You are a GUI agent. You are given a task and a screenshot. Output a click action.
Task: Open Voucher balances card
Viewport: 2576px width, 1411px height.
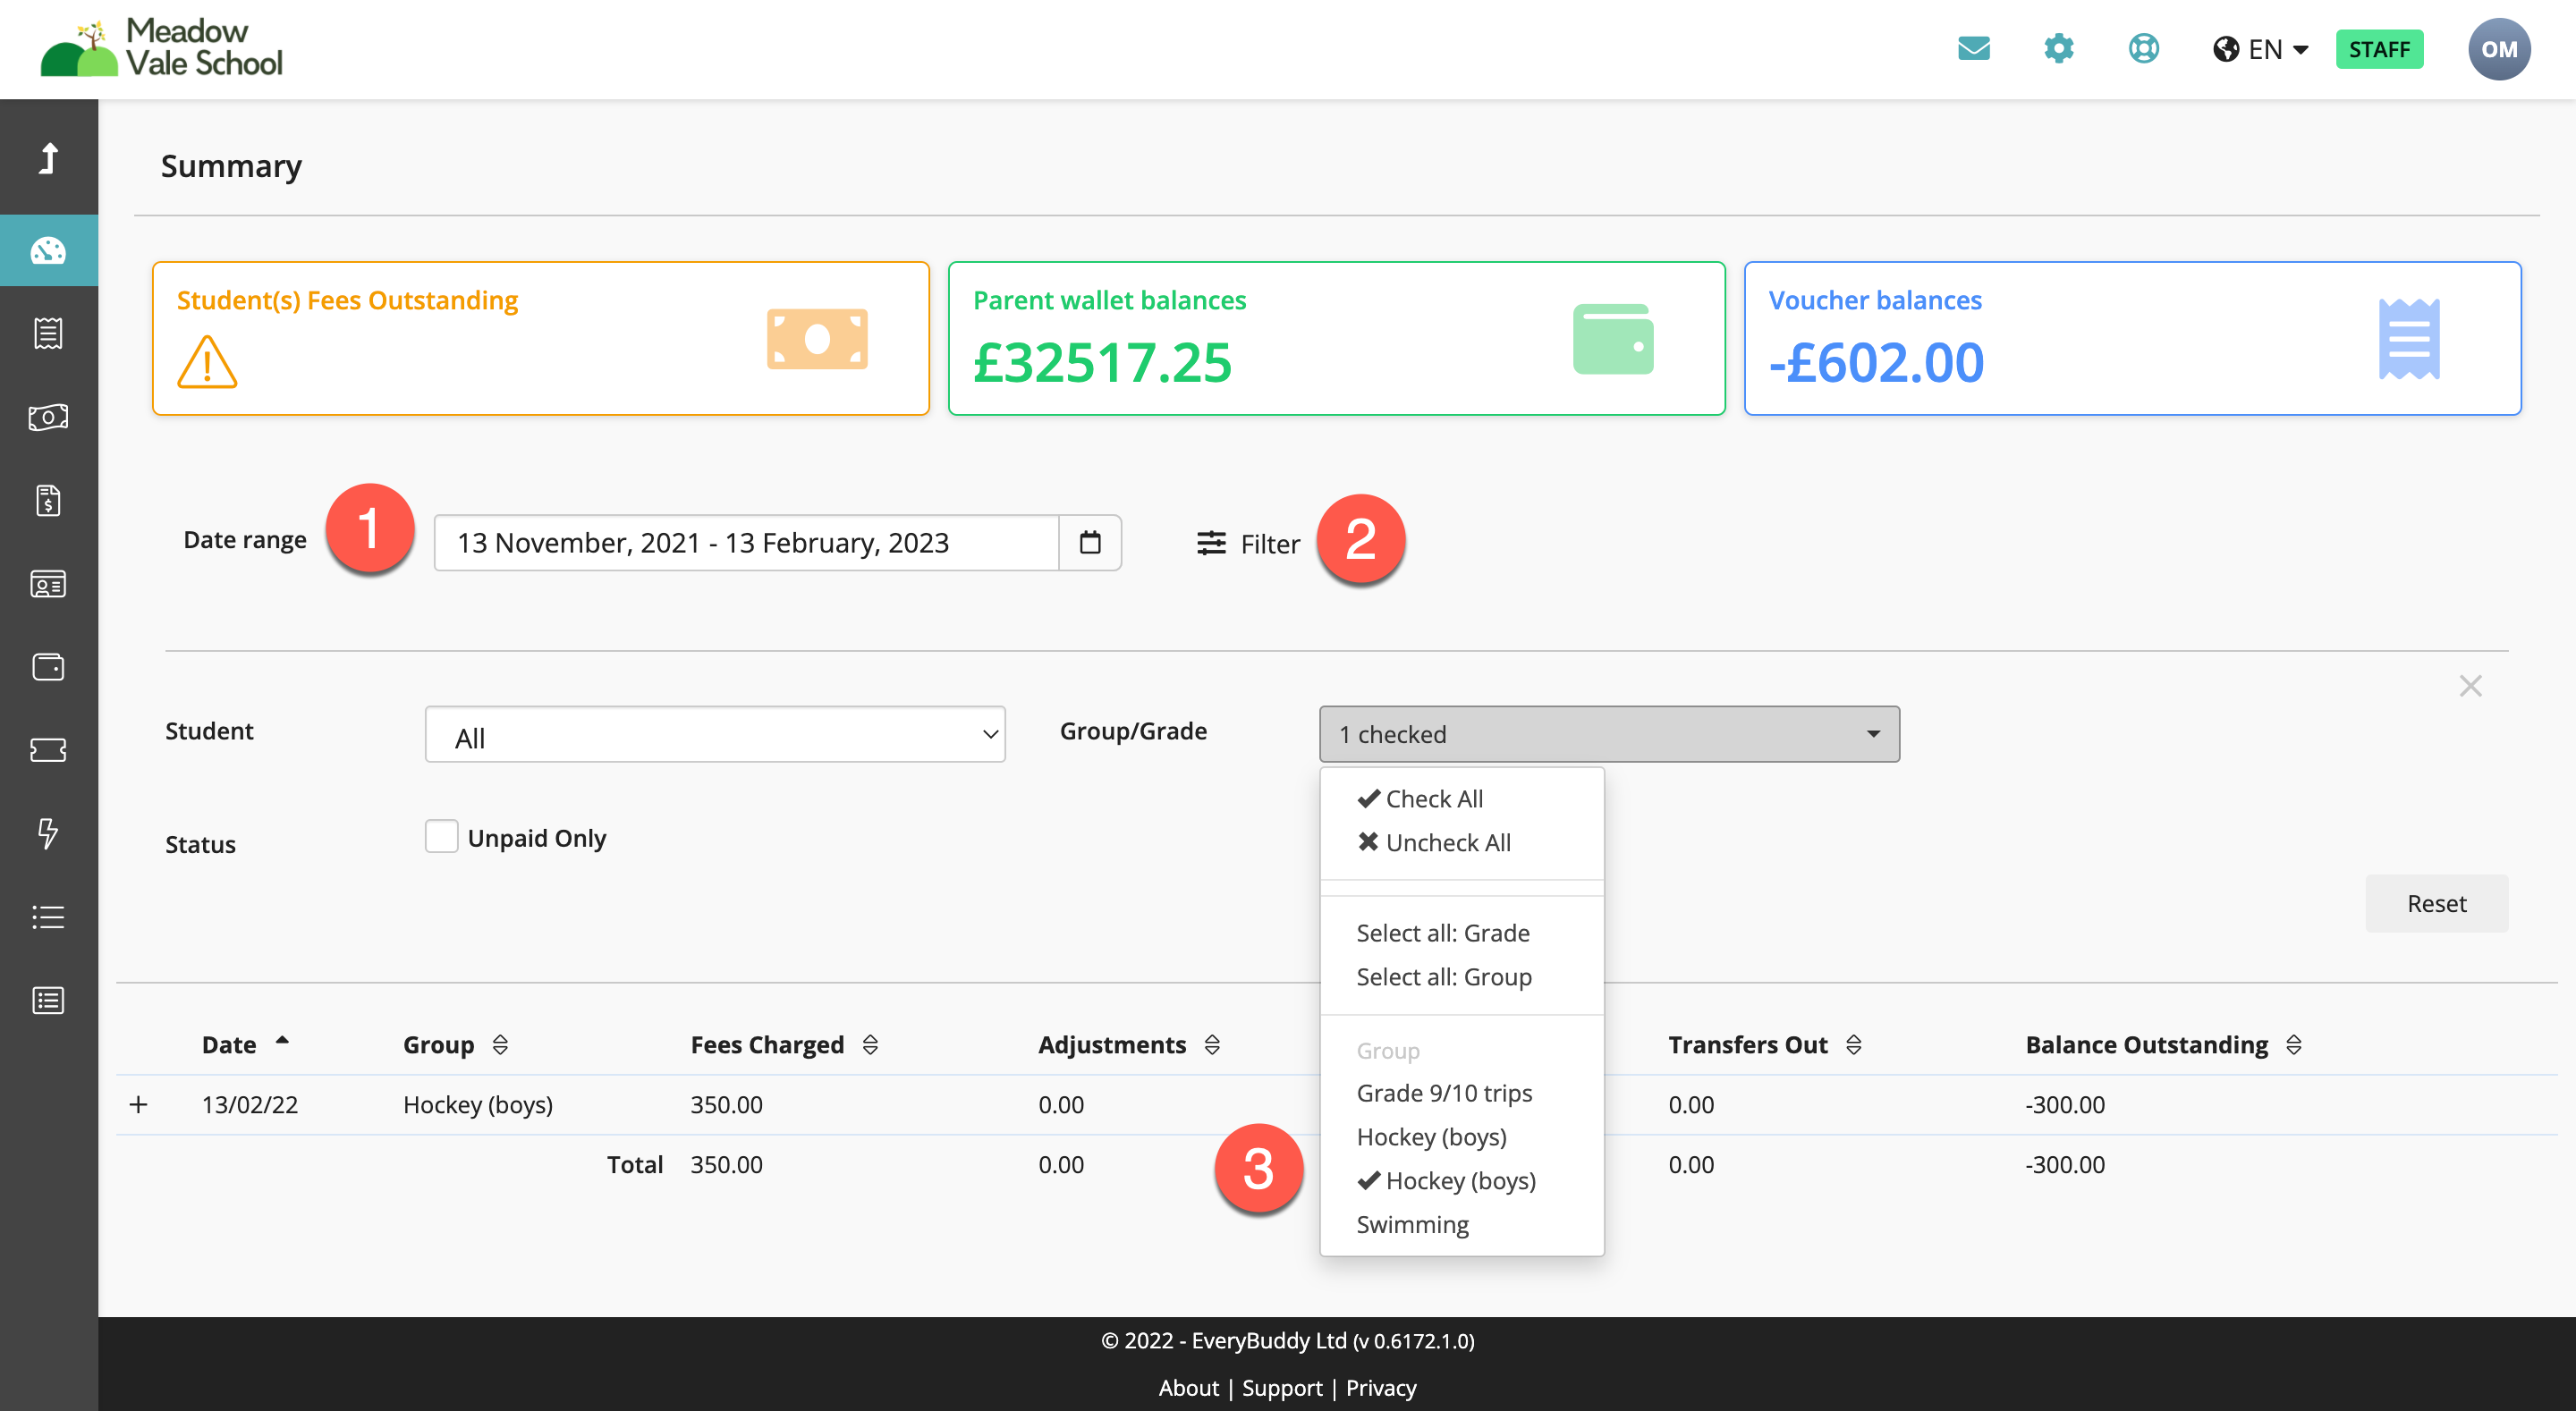pyautogui.click(x=2132, y=338)
